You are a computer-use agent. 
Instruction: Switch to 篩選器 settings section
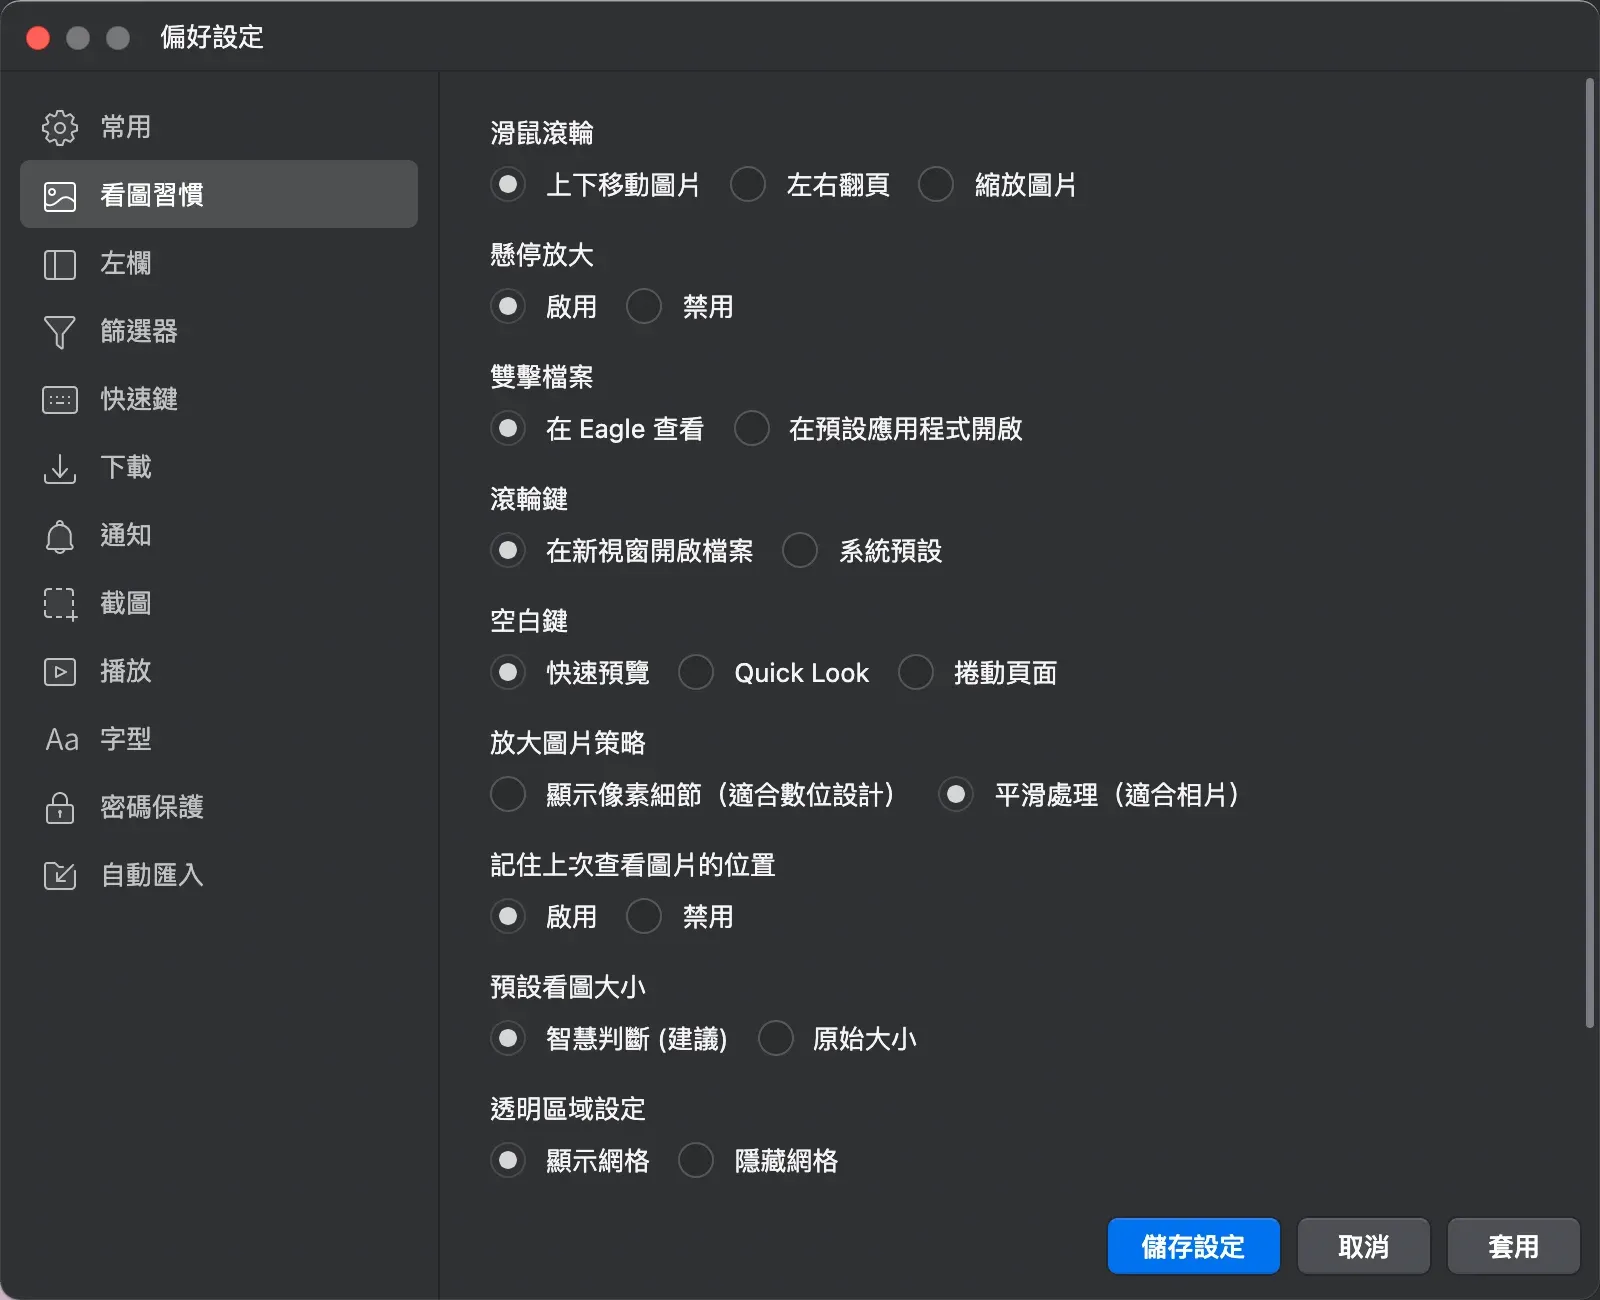click(219, 332)
